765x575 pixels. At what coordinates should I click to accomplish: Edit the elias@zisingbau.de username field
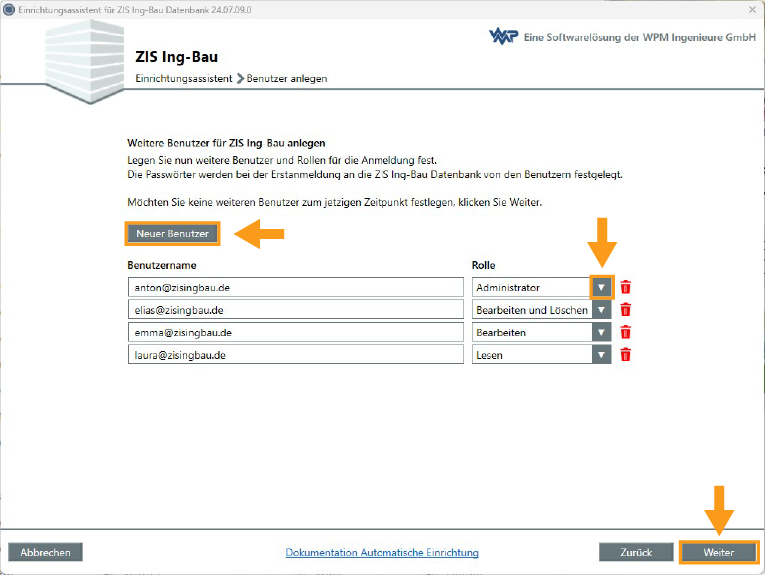click(x=296, y=310)
